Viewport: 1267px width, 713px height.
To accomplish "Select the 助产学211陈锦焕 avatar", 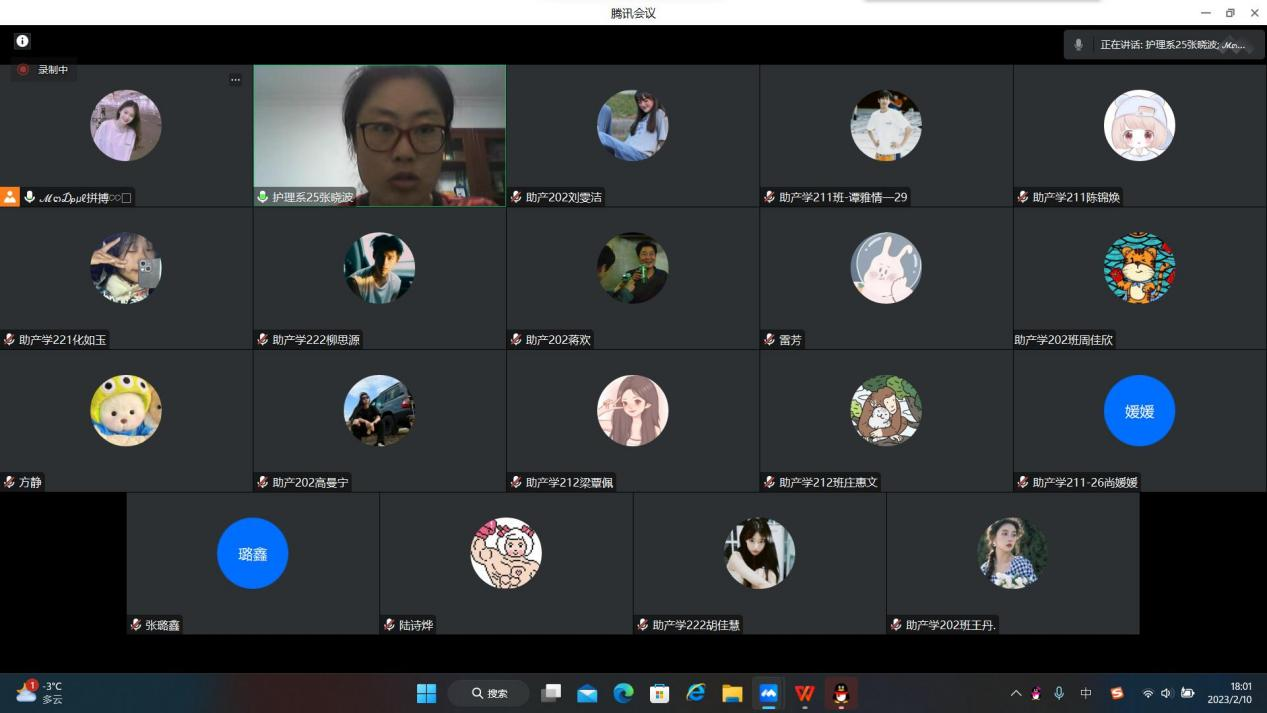I will pyautogui.click(x=1139, y=126).
